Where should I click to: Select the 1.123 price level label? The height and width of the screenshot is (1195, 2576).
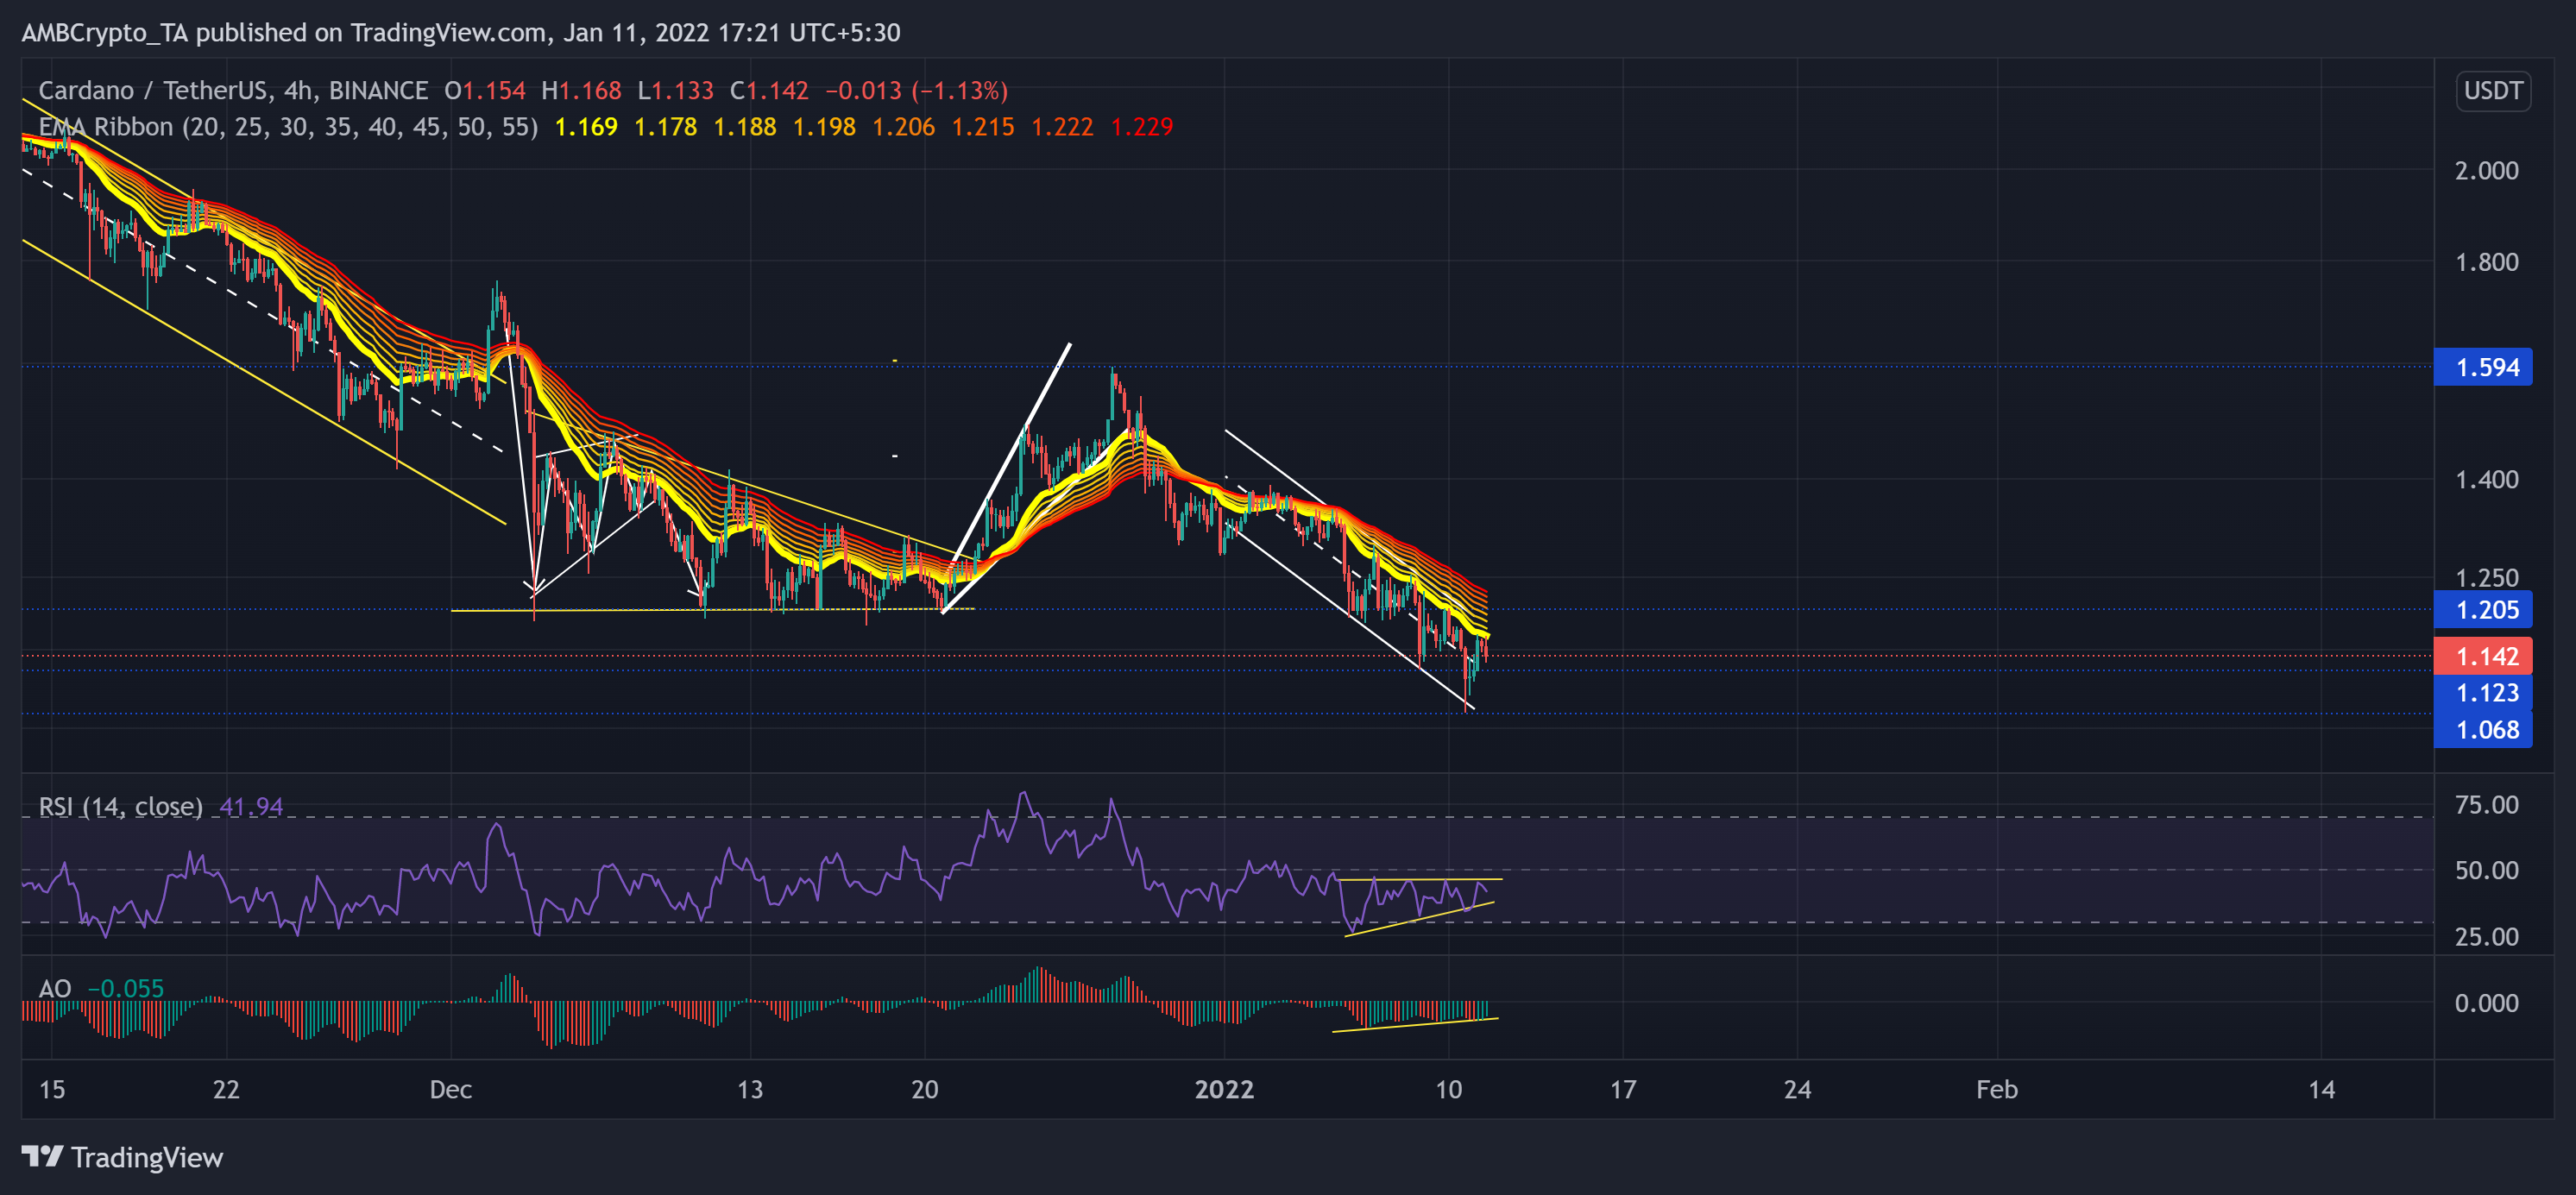point(2483,692)
